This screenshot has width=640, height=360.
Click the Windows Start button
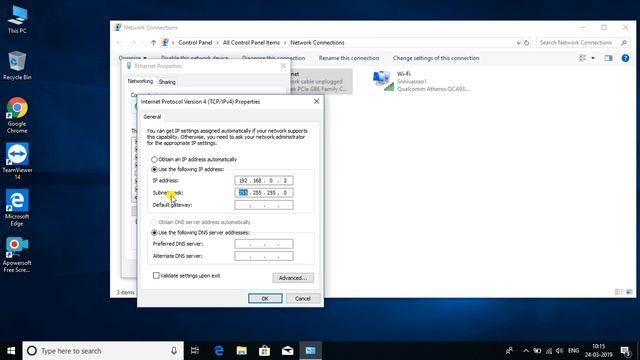(x=11, y=351)
